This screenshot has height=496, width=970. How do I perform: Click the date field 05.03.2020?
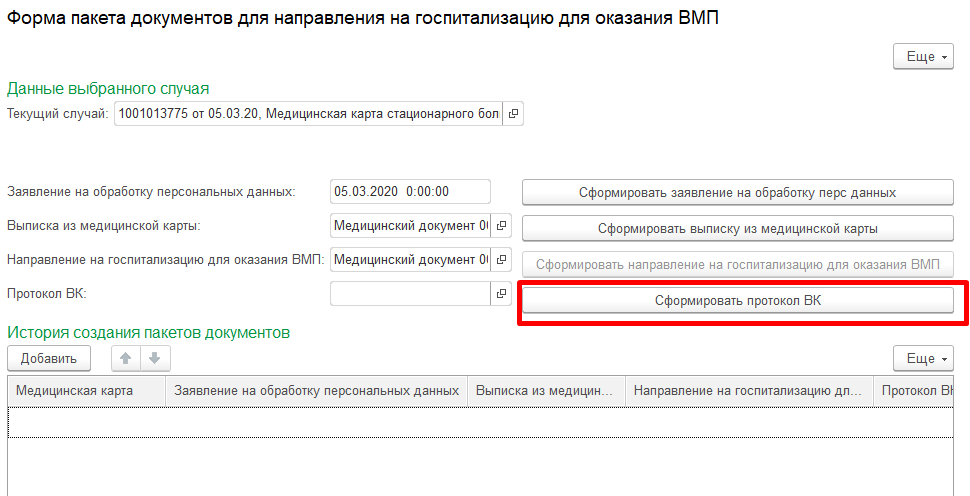click(x=409, y=192)
